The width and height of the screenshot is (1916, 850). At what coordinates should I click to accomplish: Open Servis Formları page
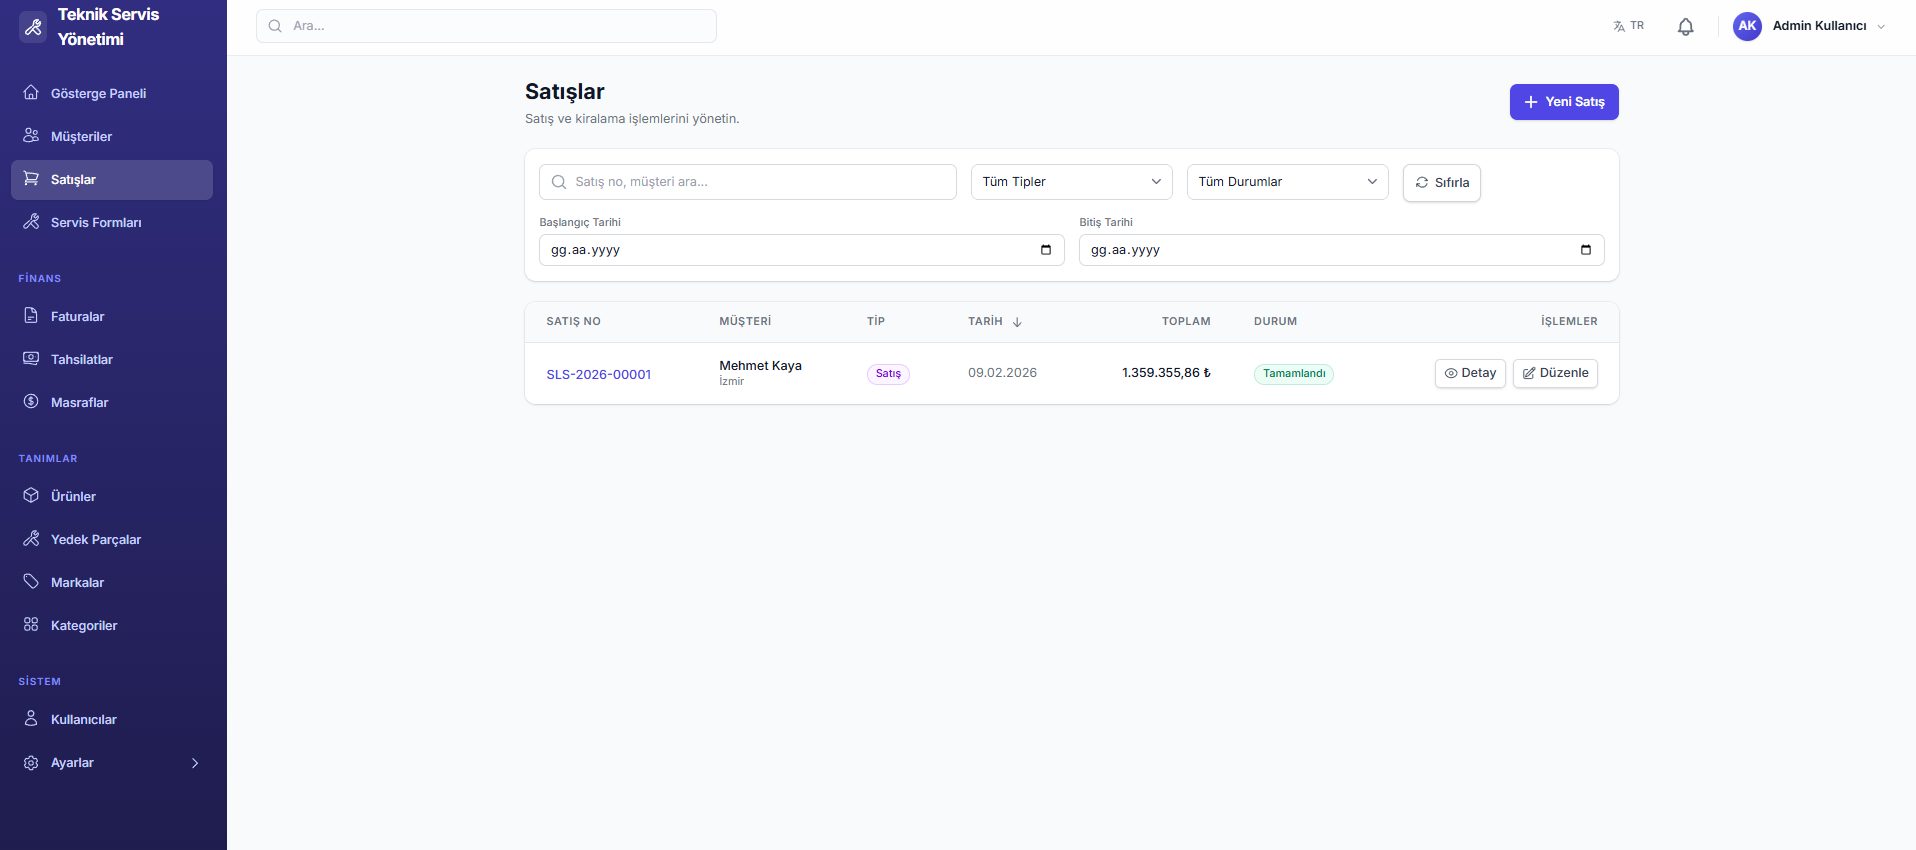pos(96,222)
